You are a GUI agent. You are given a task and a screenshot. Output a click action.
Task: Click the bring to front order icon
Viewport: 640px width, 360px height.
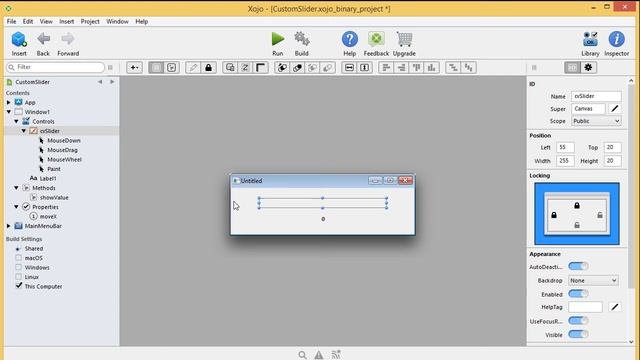coord(298,68)
